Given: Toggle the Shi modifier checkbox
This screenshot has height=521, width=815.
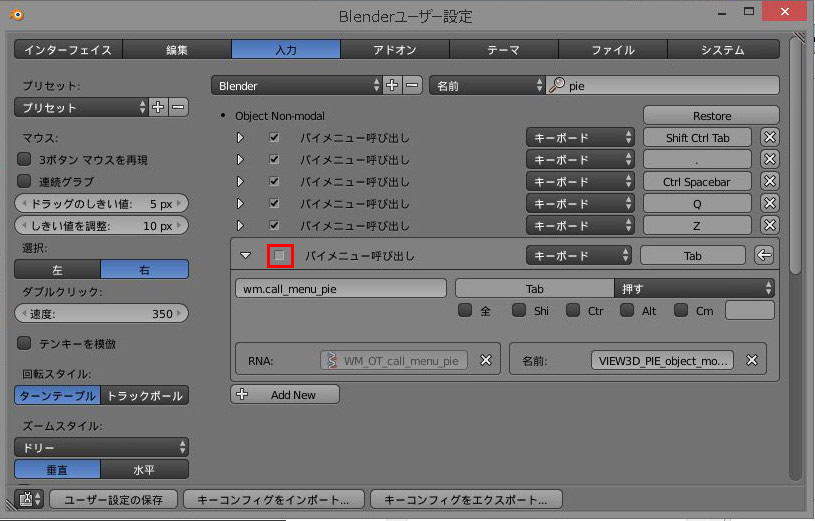Looking at the screenshot, I should pyautogui.click(x=519, y=310).
